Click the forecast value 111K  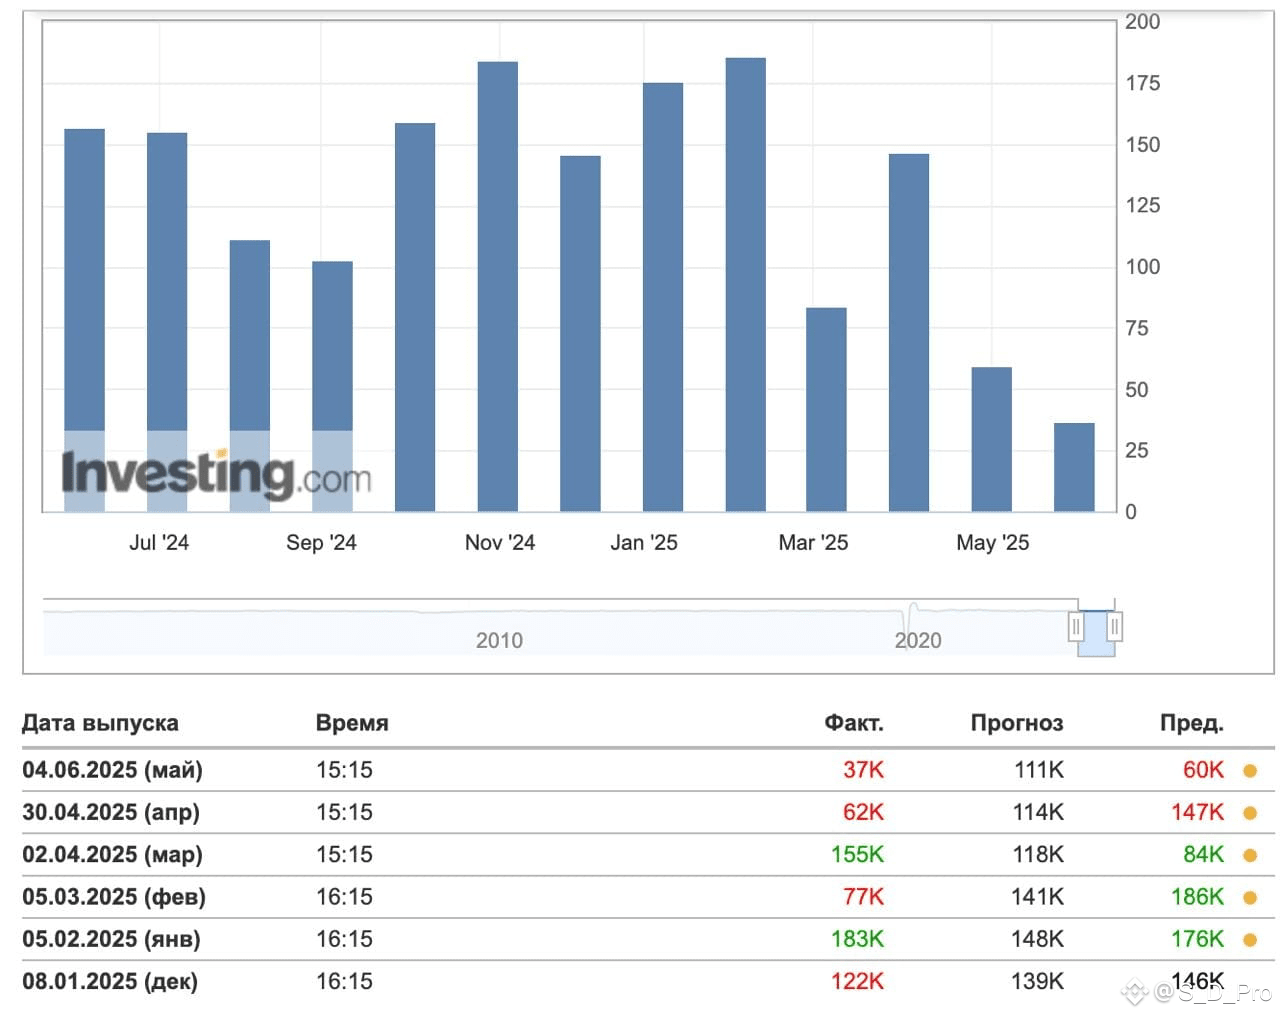point(1038,770)
